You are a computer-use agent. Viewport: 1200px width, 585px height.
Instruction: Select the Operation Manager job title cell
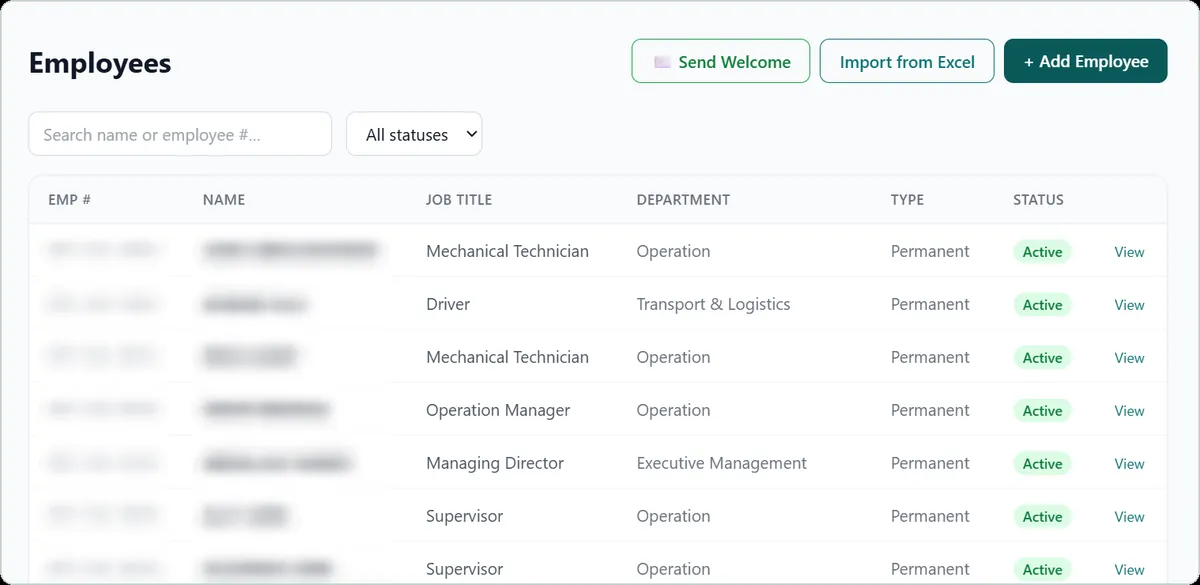pyautogui.click(x=498, y=410)
